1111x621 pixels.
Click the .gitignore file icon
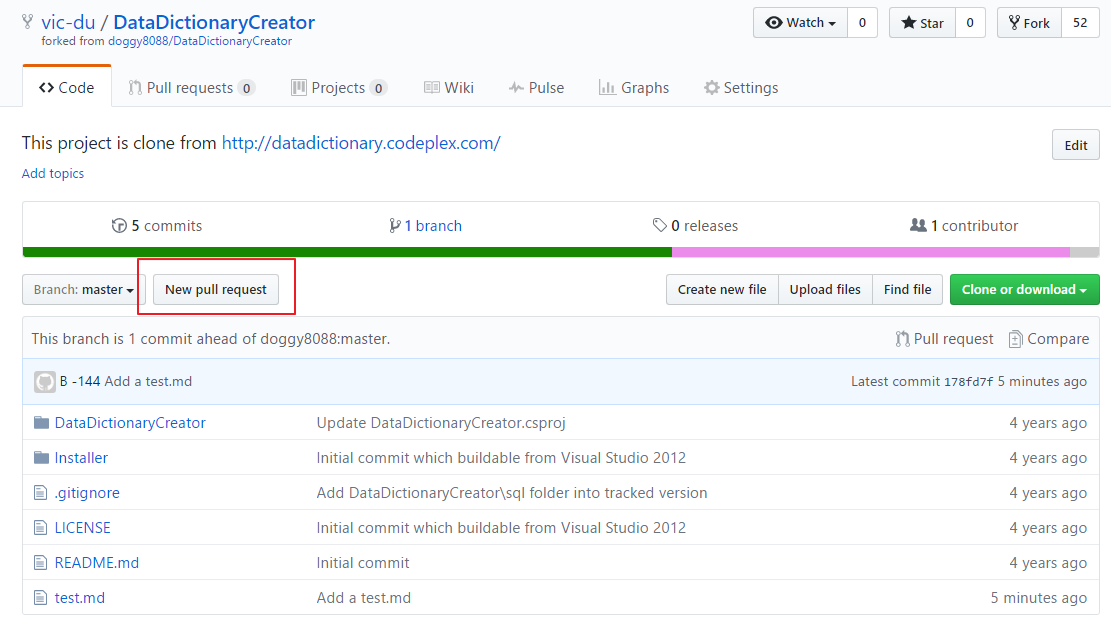coord(40,493)
